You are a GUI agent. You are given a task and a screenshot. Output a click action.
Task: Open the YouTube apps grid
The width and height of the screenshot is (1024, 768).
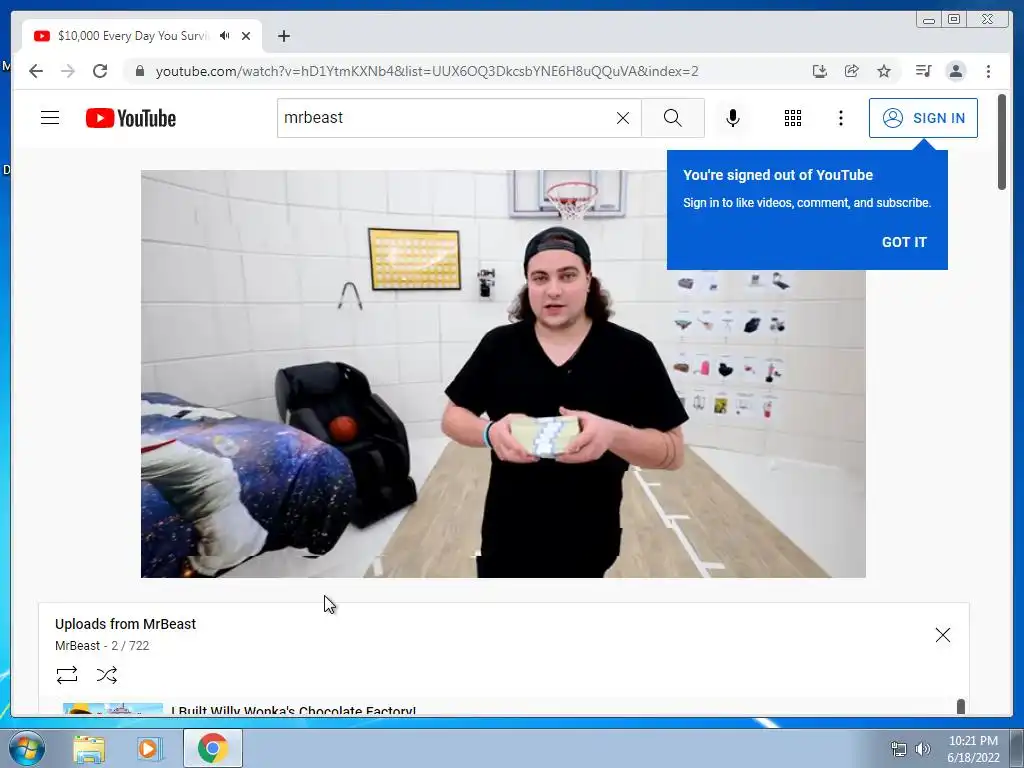point(793,118)
